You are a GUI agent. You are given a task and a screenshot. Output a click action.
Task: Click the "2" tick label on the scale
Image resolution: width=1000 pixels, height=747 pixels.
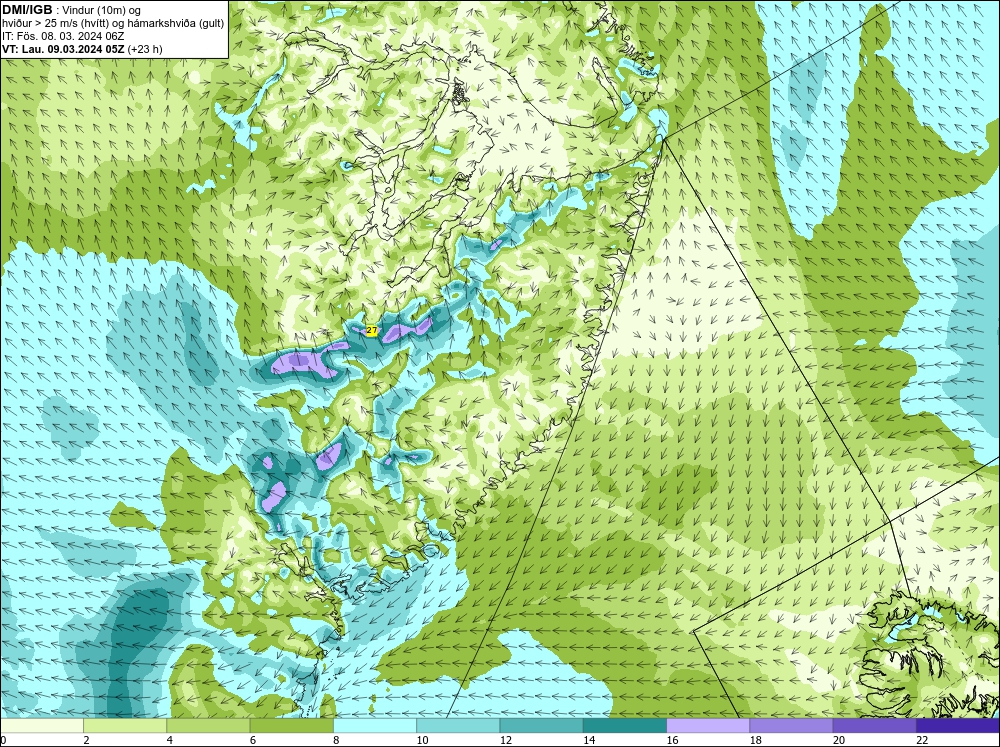[x=86, y=740]
